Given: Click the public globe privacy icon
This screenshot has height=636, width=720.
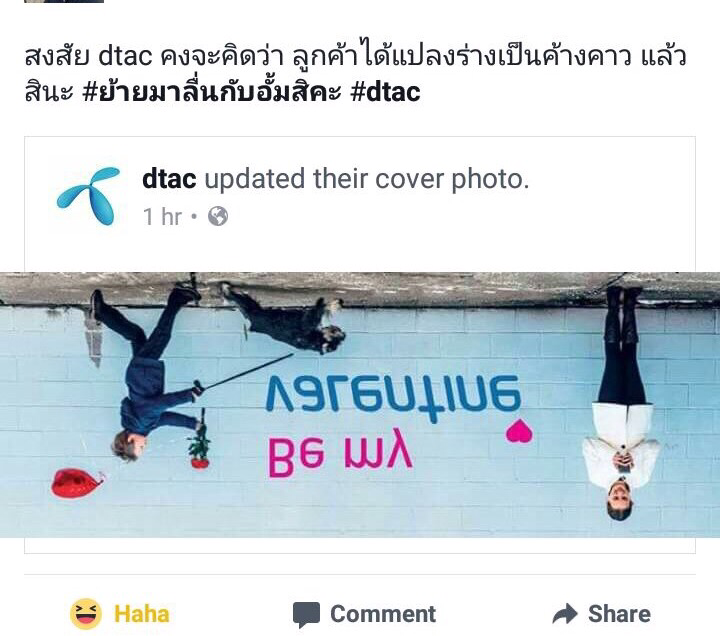Looking at the screenshot, I should point(218,216).
